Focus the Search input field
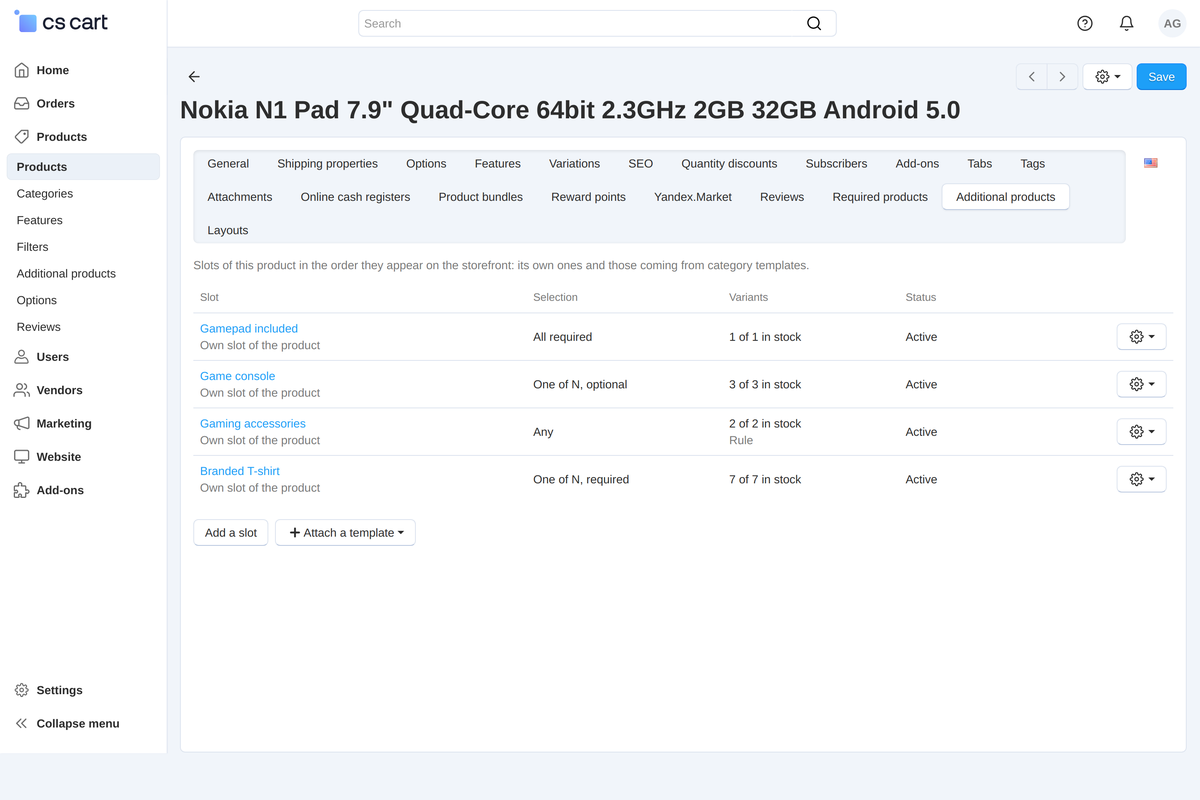This screenshot has width=1200, height=800. [x=597, y=23]
